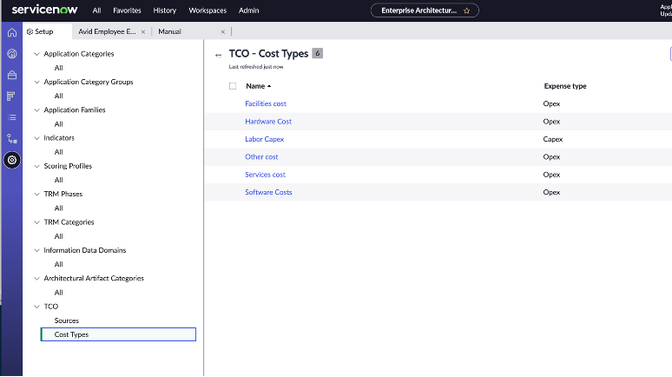Screen dimensions: 672x377
Task: Switch to the Avid Employee E... tab
Action: coord(107,32)
